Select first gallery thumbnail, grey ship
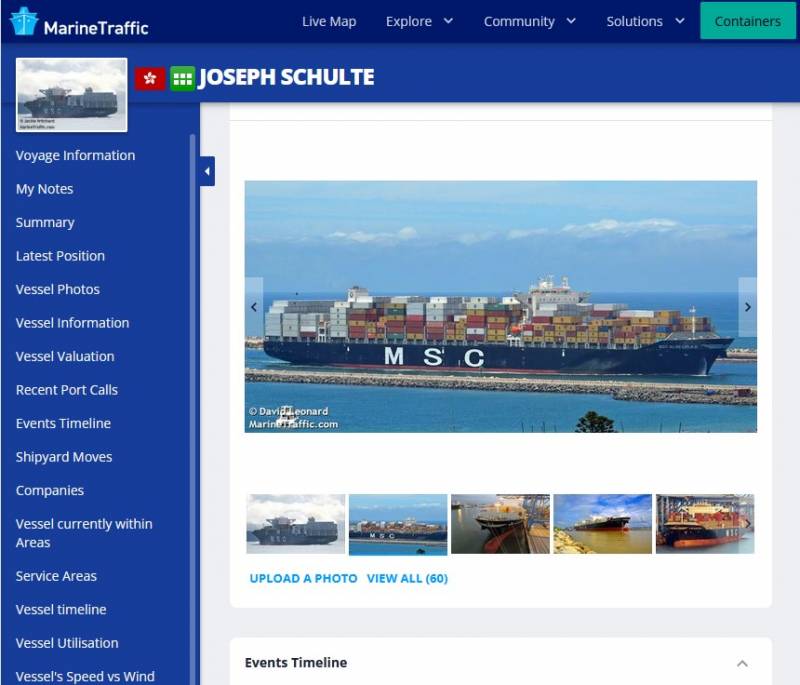This screenshot has height=685, width=800. pyautogui.click(x=295, y=524)
